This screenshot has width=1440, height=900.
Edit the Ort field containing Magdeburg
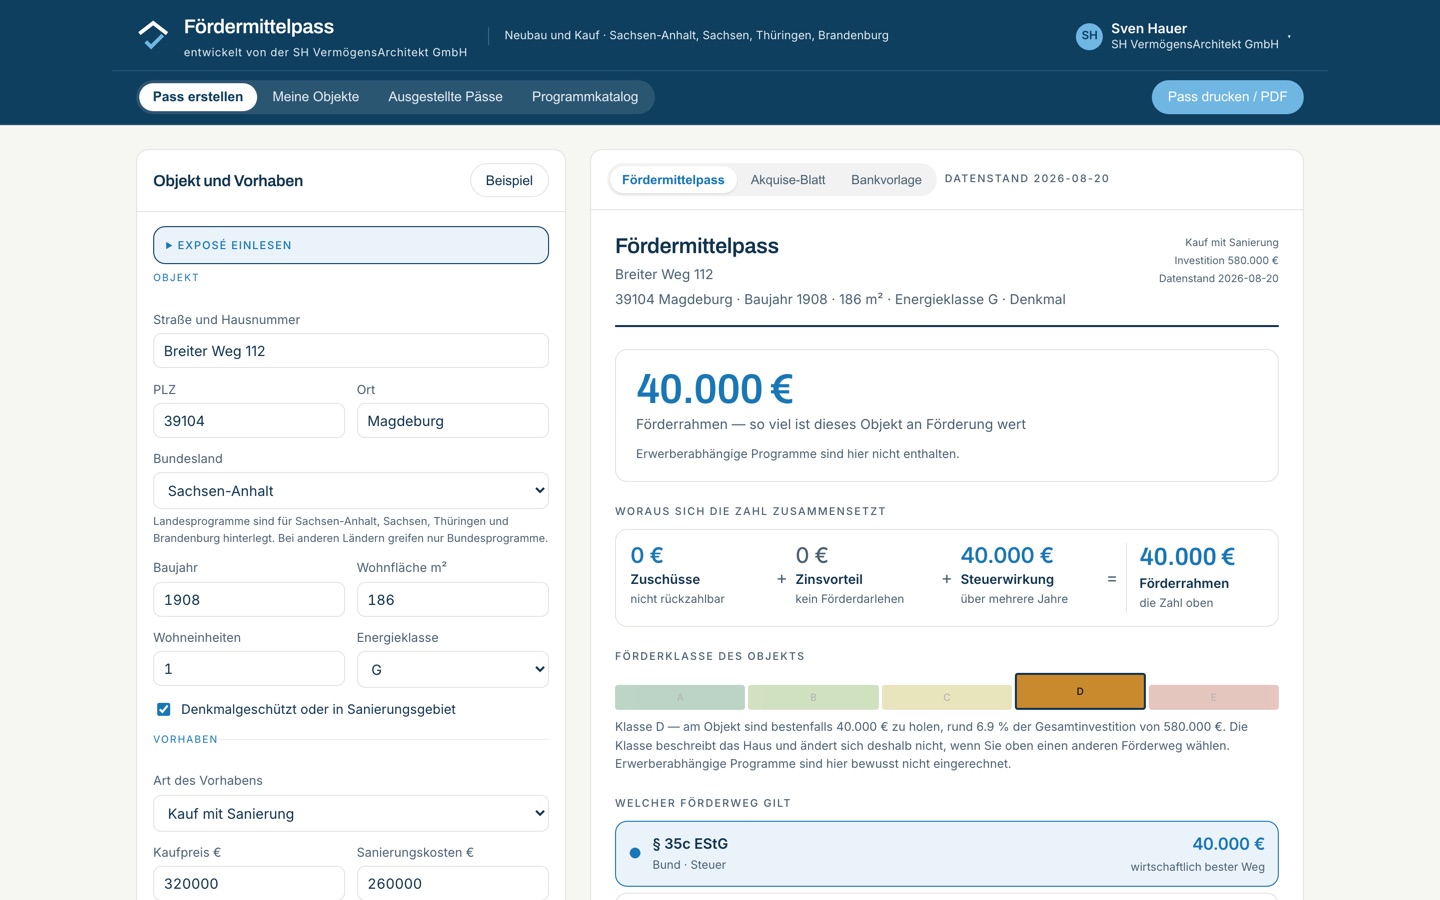click(453, 421)
